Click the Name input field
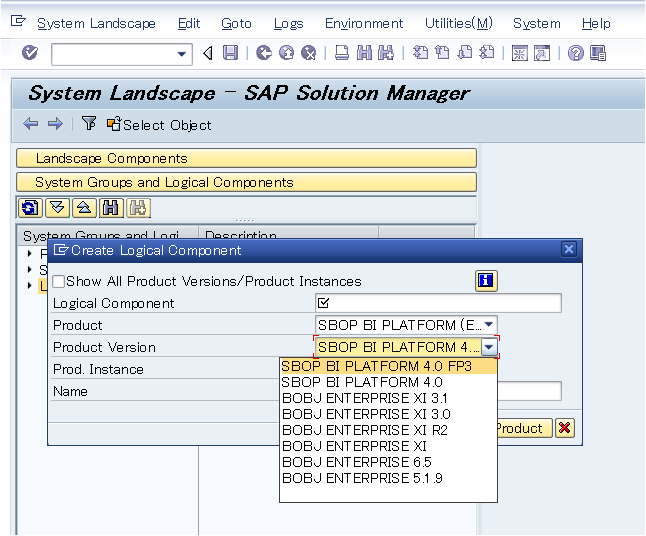Viewport: 646px width, 536px height. pyautogui.click(x=529, y=391)
